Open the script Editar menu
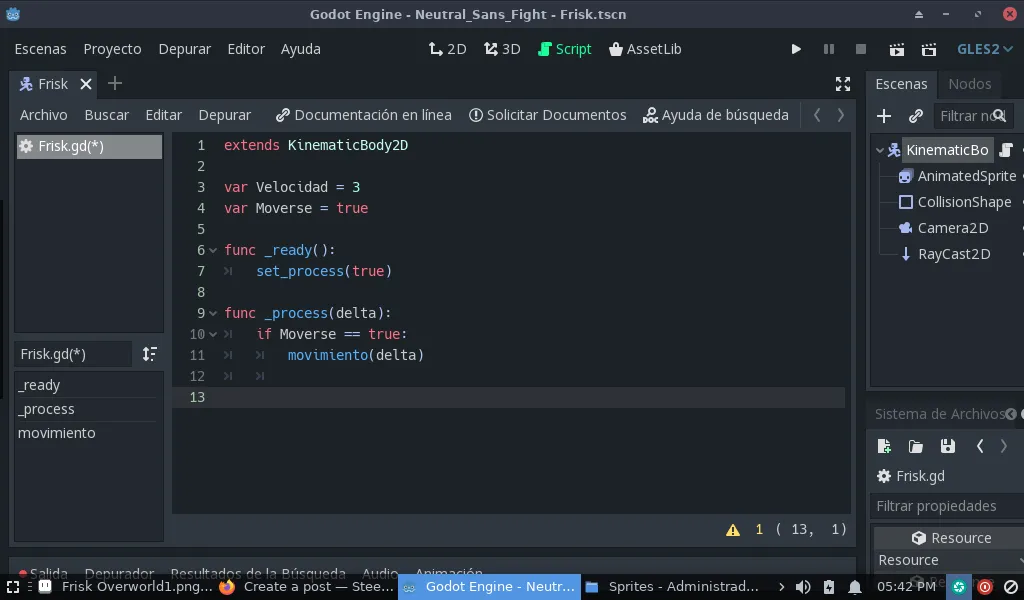1024x600 pixels. tap(163, 115)
